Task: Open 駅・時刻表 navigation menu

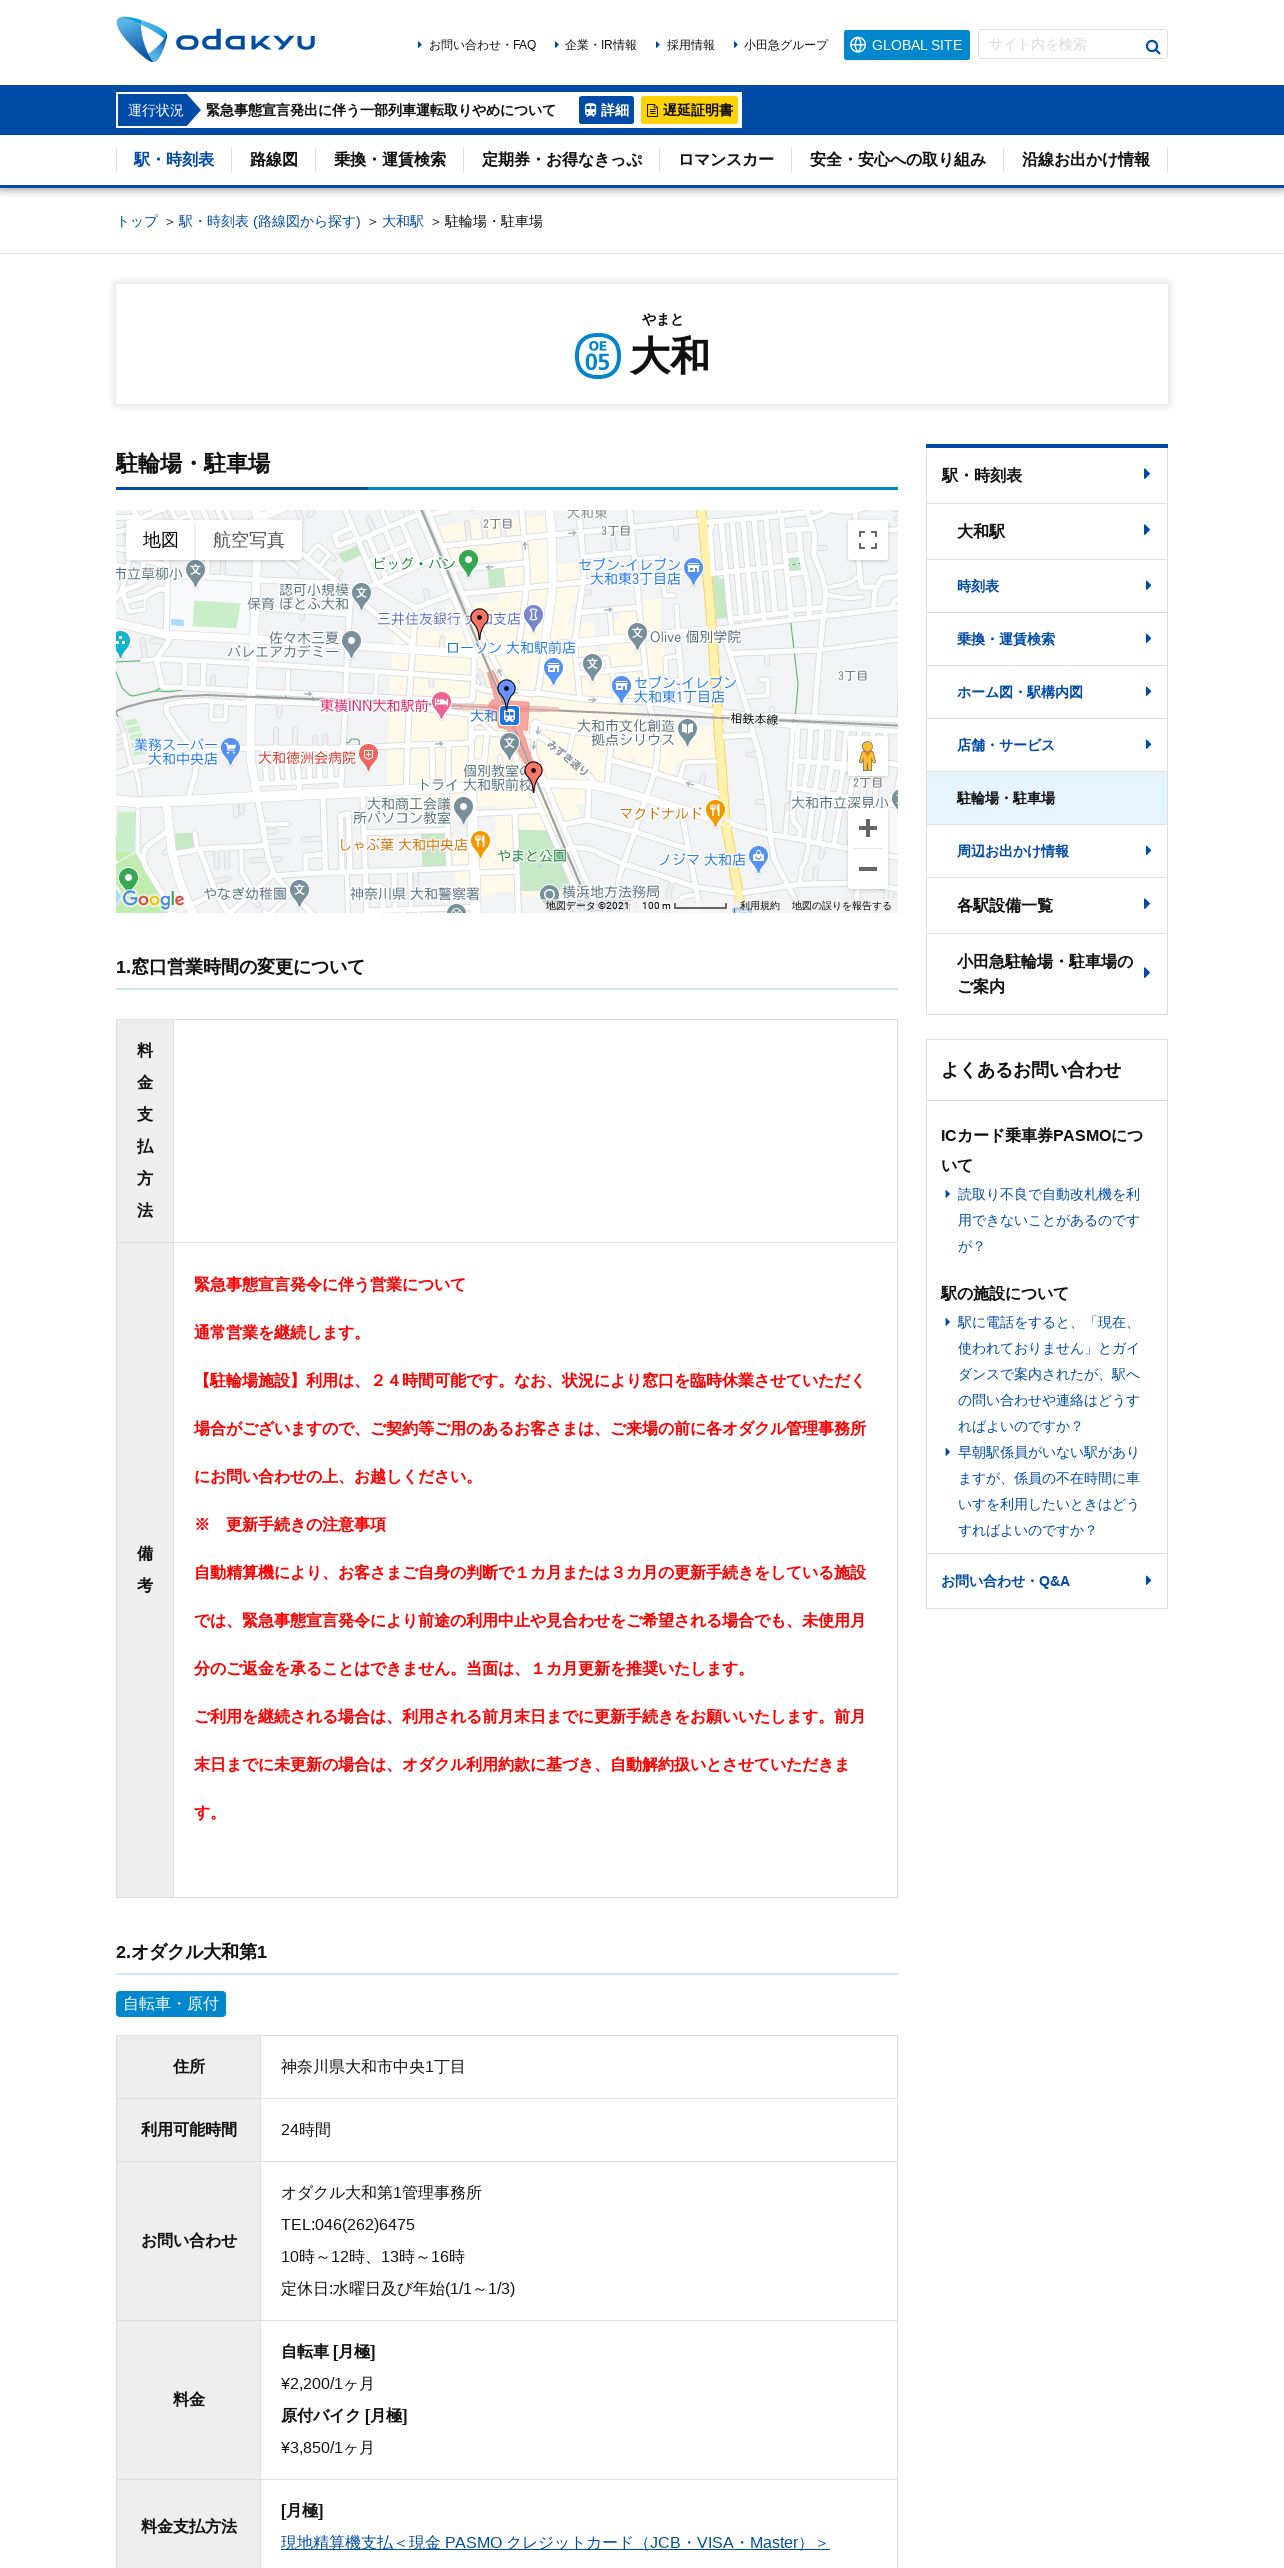Action: [174, 160]
